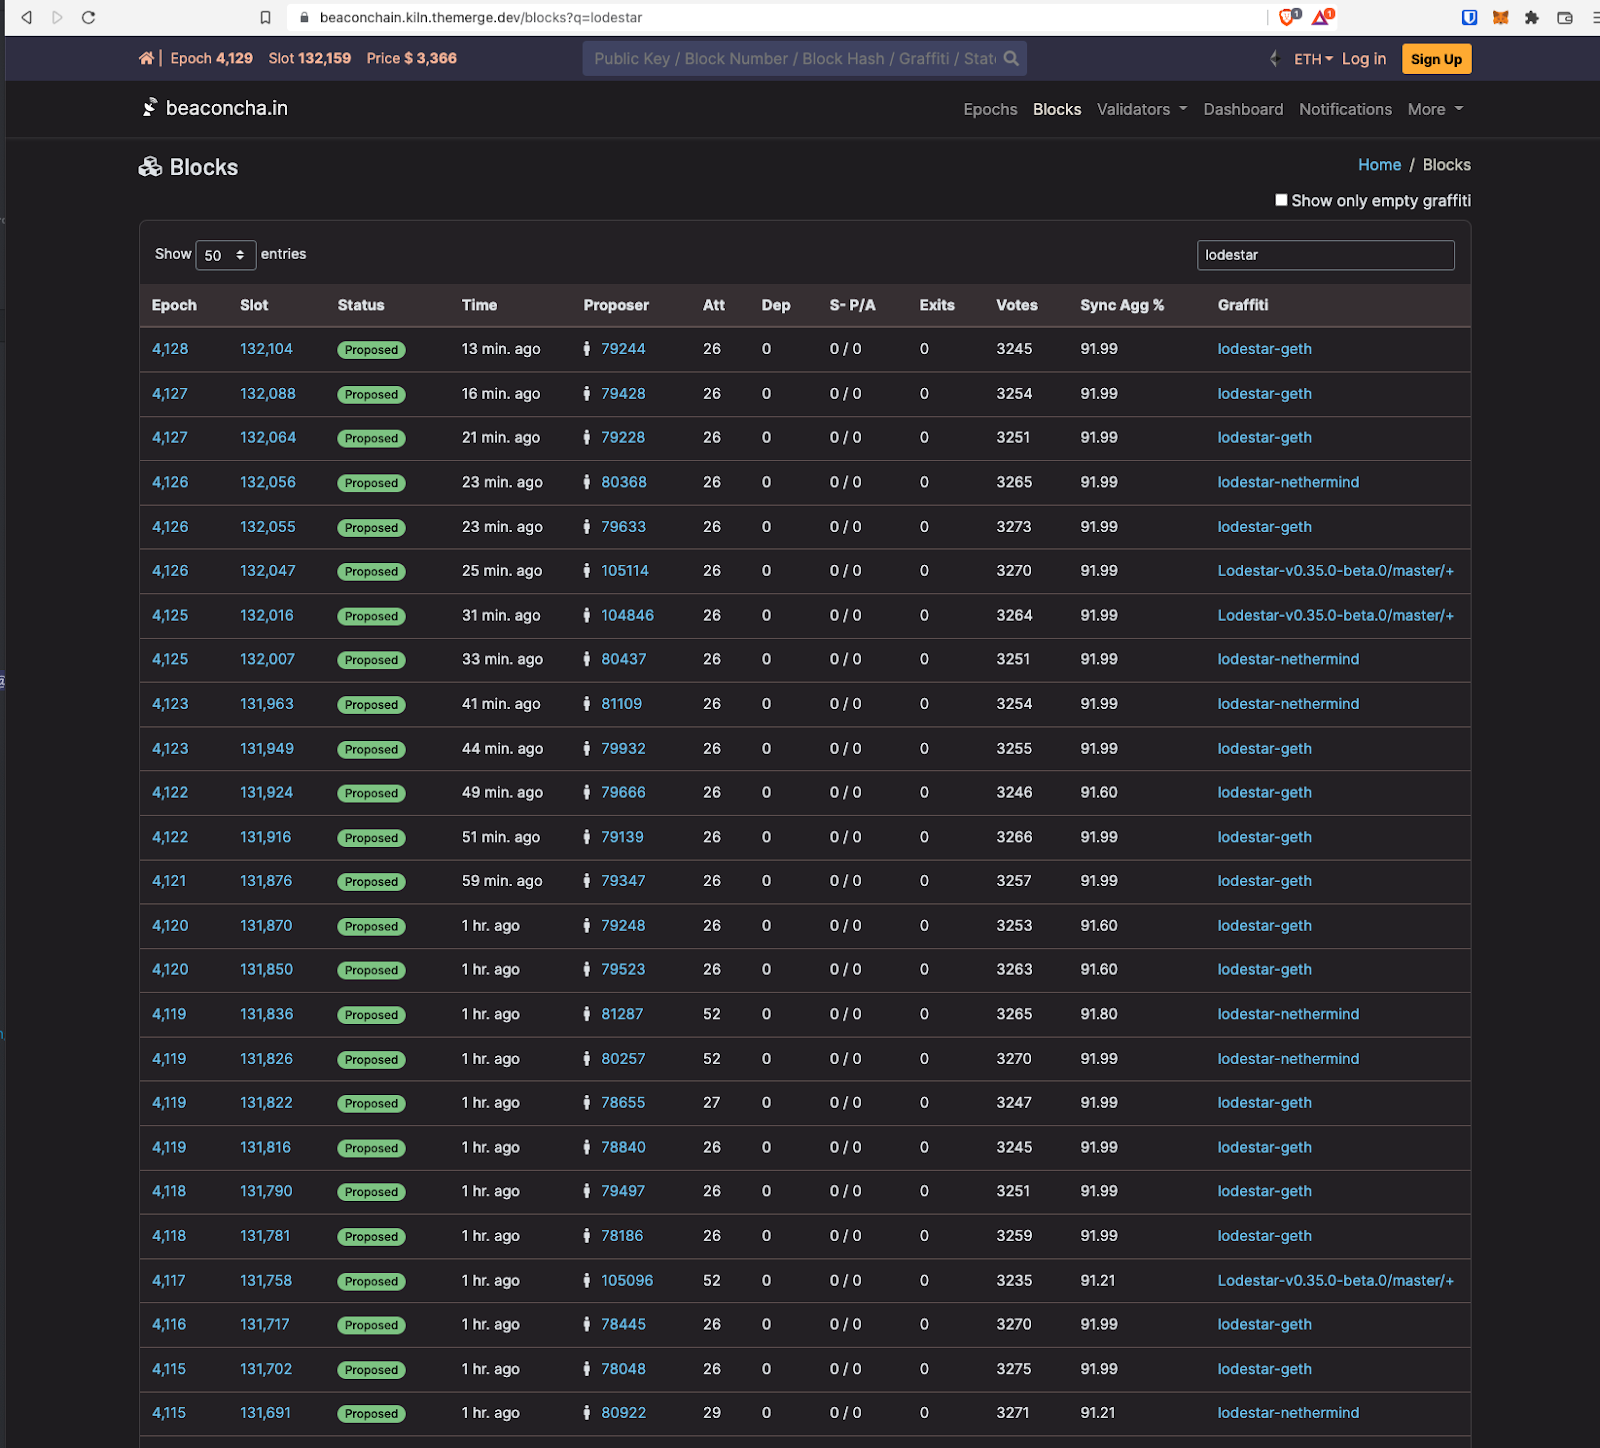Click the Slot 132,159 header text

coord(310,58)
